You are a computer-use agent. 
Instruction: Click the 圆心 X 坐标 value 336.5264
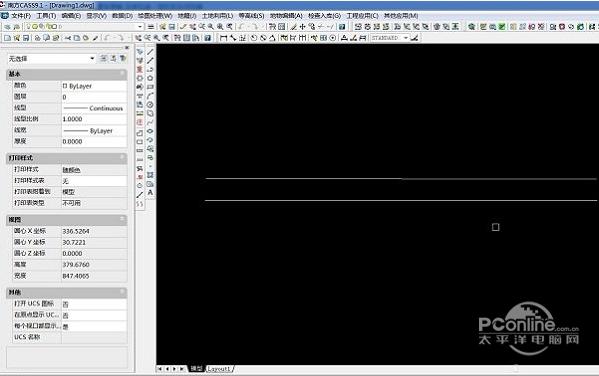click(94, 231)
